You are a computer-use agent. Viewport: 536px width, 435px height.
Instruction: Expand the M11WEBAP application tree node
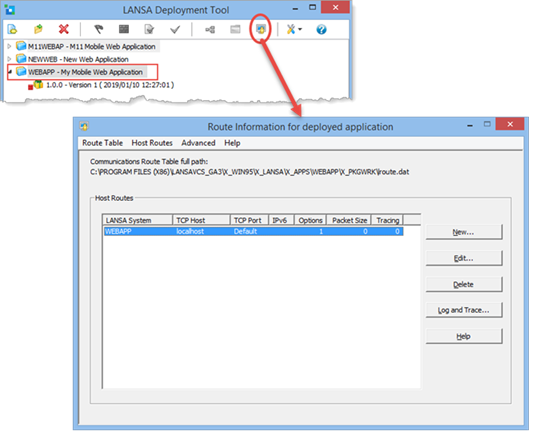[9, 46]
